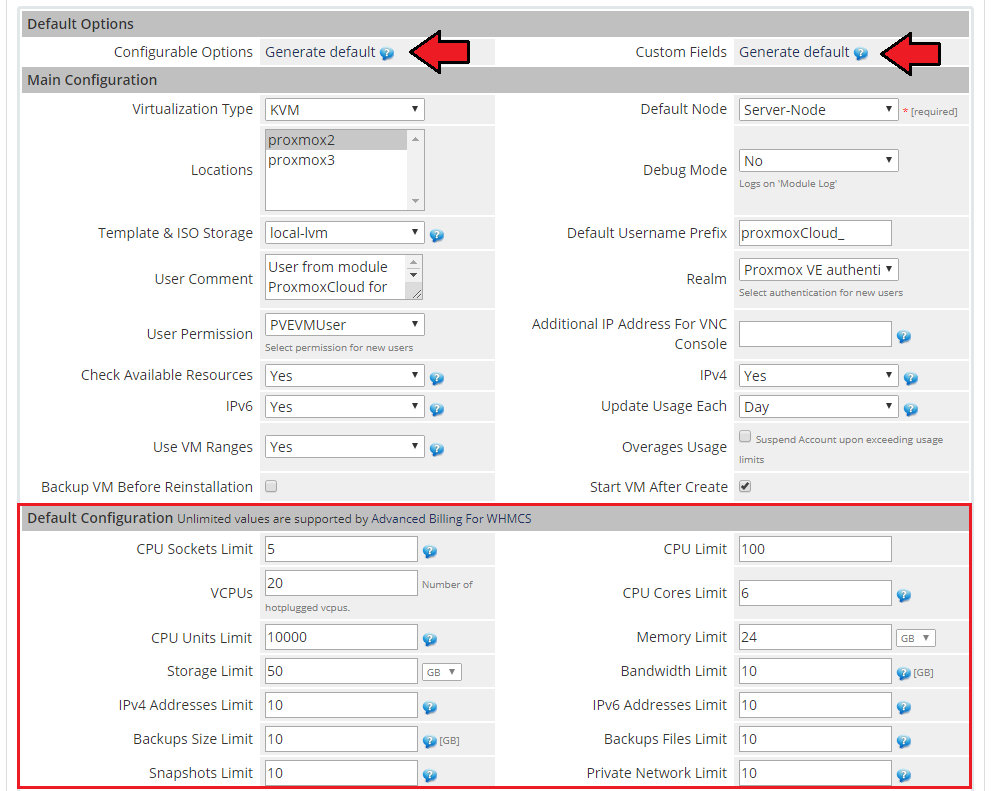Expand Use VM Ranges dropdown

pos(344,447)
